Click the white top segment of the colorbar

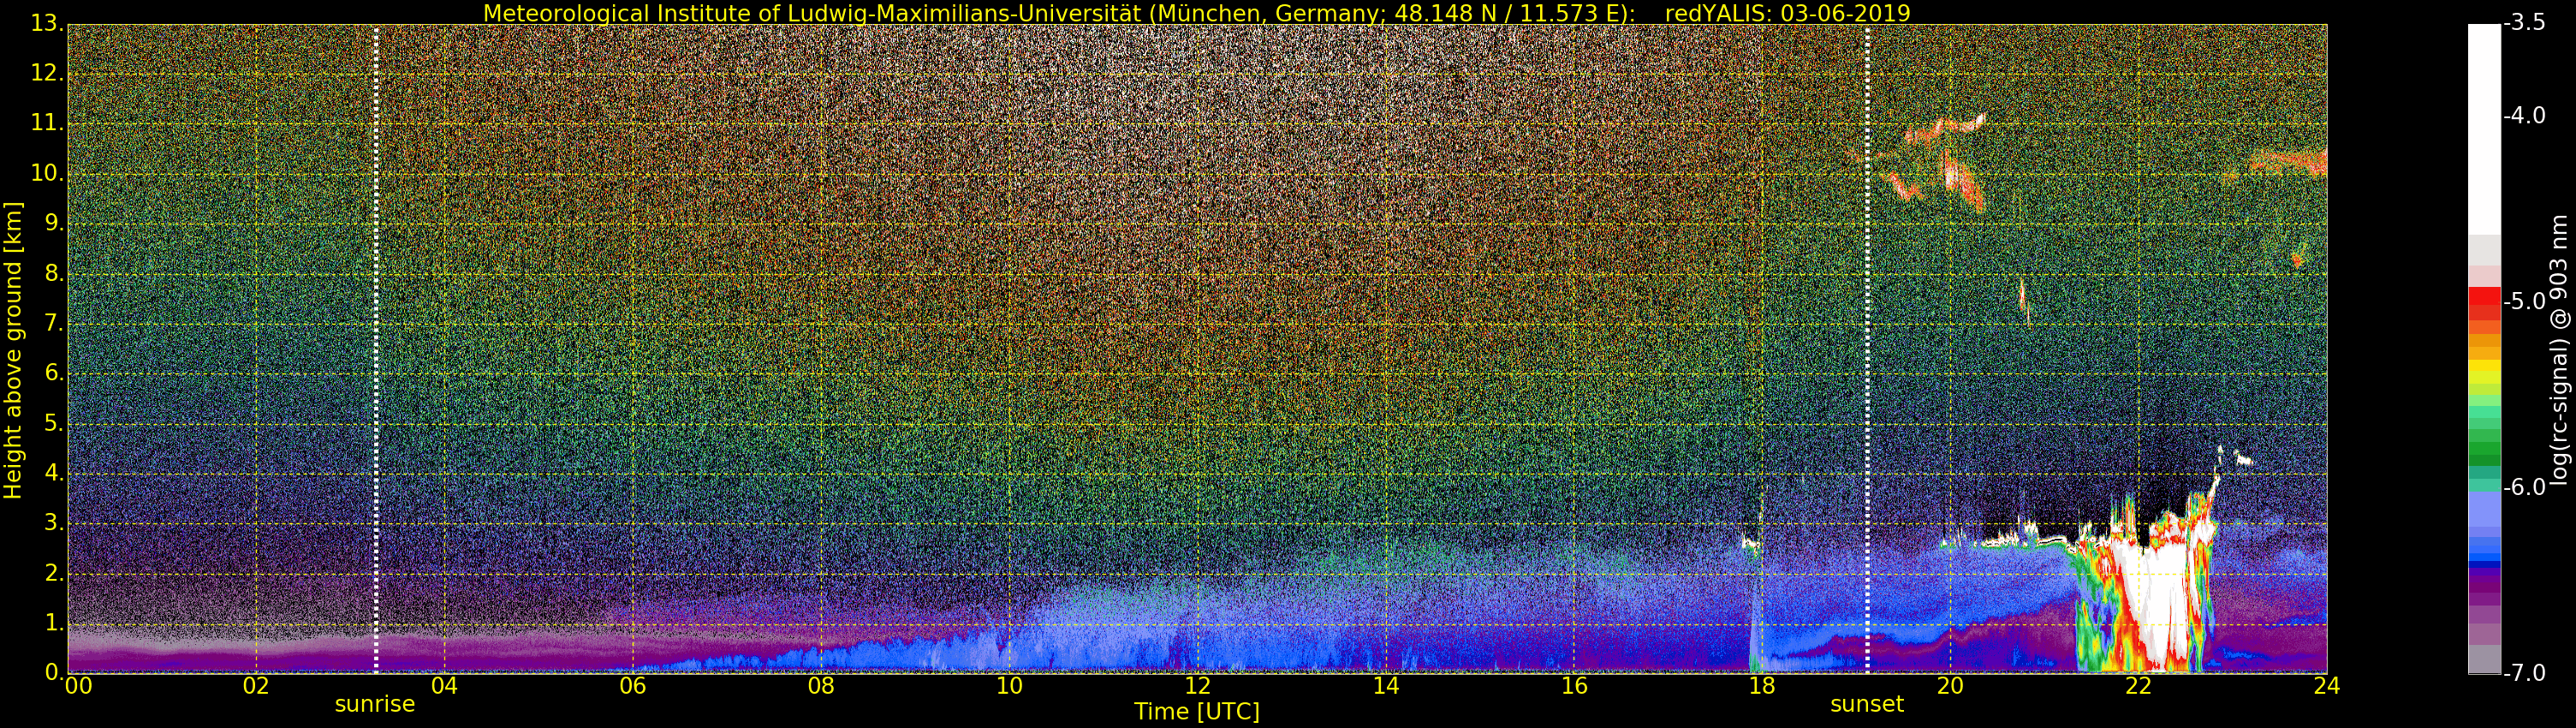point(2484,130)
